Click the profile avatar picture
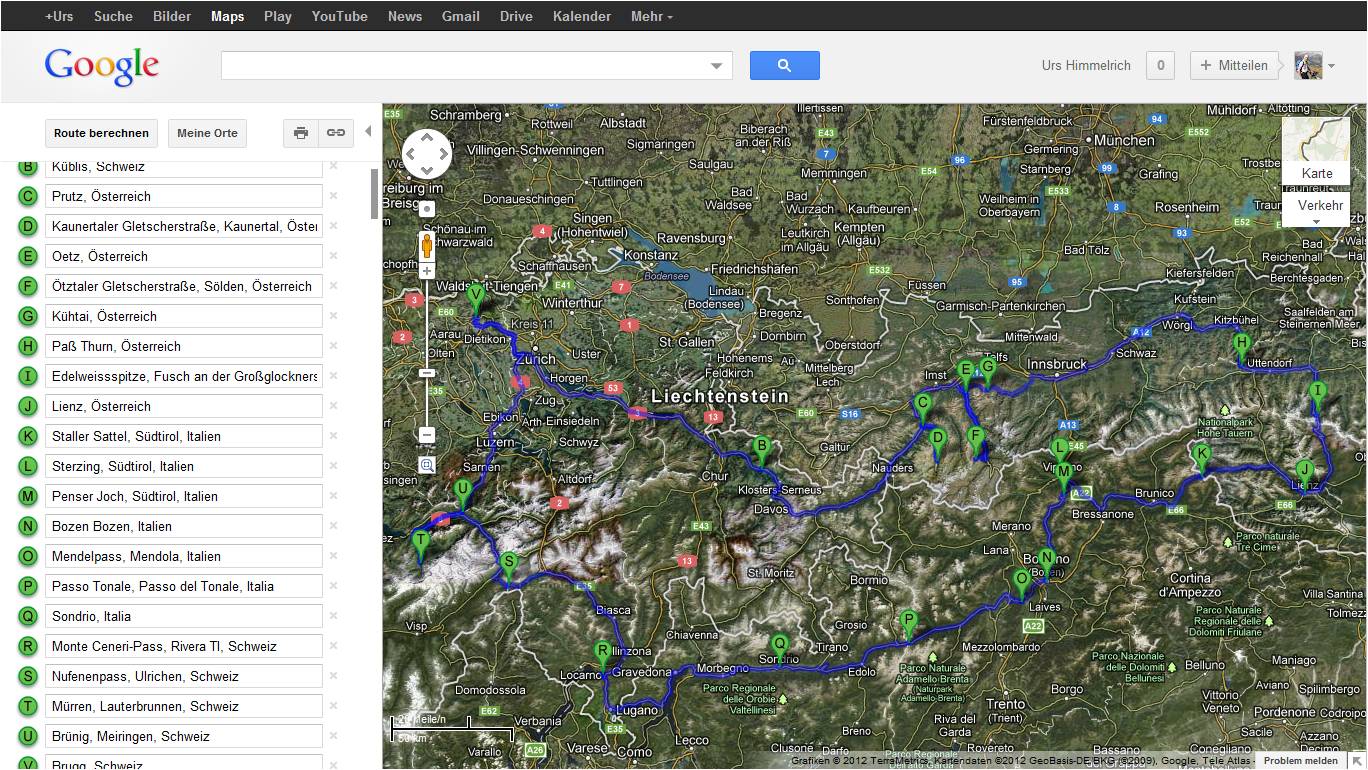The height and width of the screenshot is (770, 1368). 1308,66
